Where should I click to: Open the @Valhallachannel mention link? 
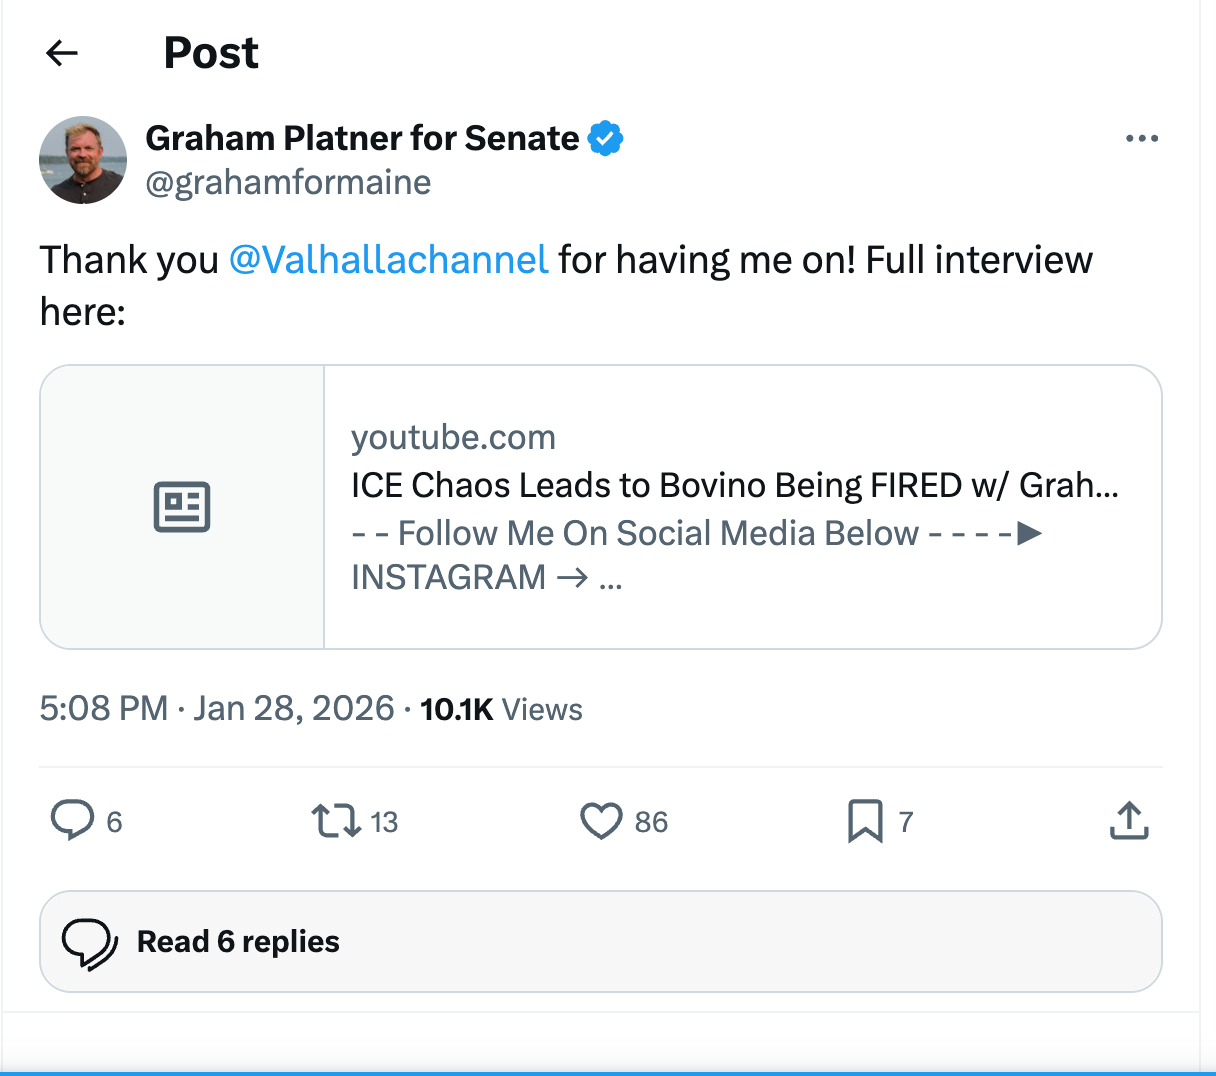pyautogui.click(x=388, y=260)
